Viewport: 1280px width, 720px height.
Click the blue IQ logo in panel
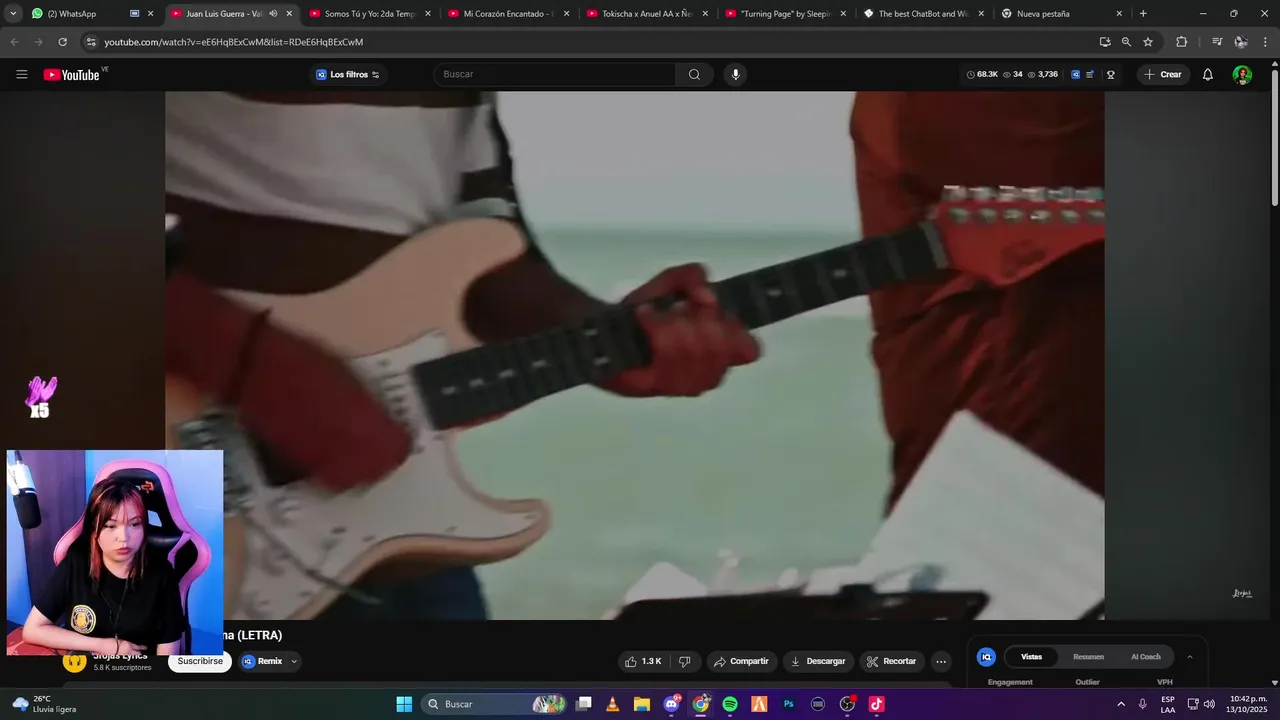pos(986,657)
